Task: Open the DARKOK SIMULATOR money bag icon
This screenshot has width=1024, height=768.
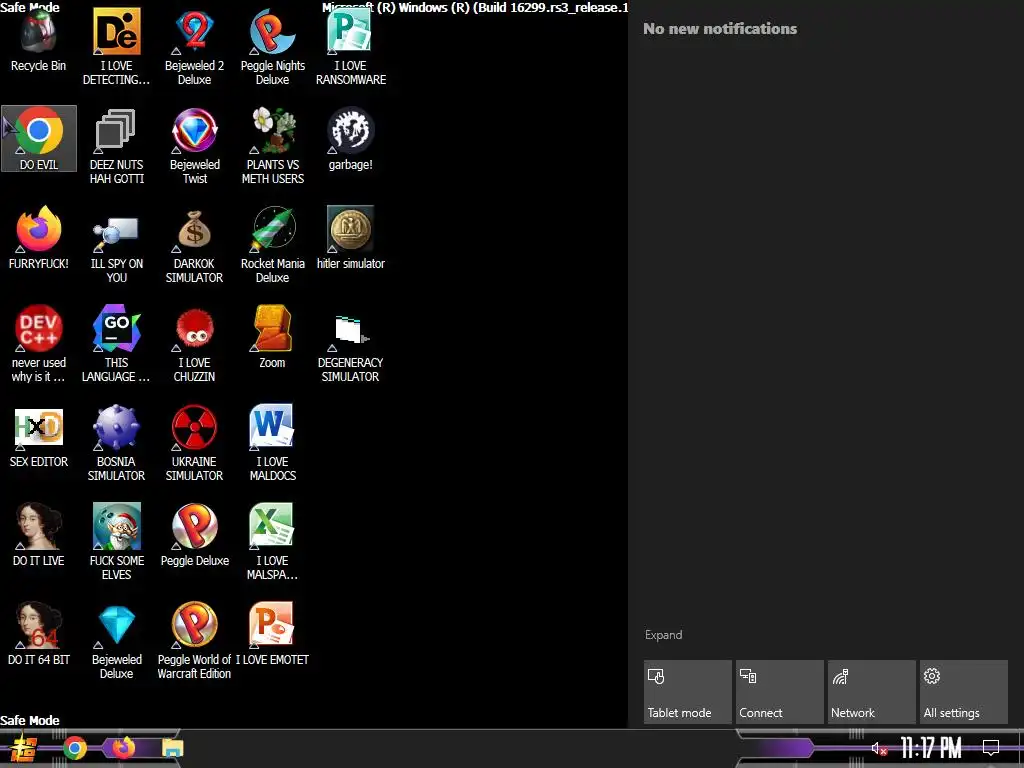Action: (x=194, y=246)
